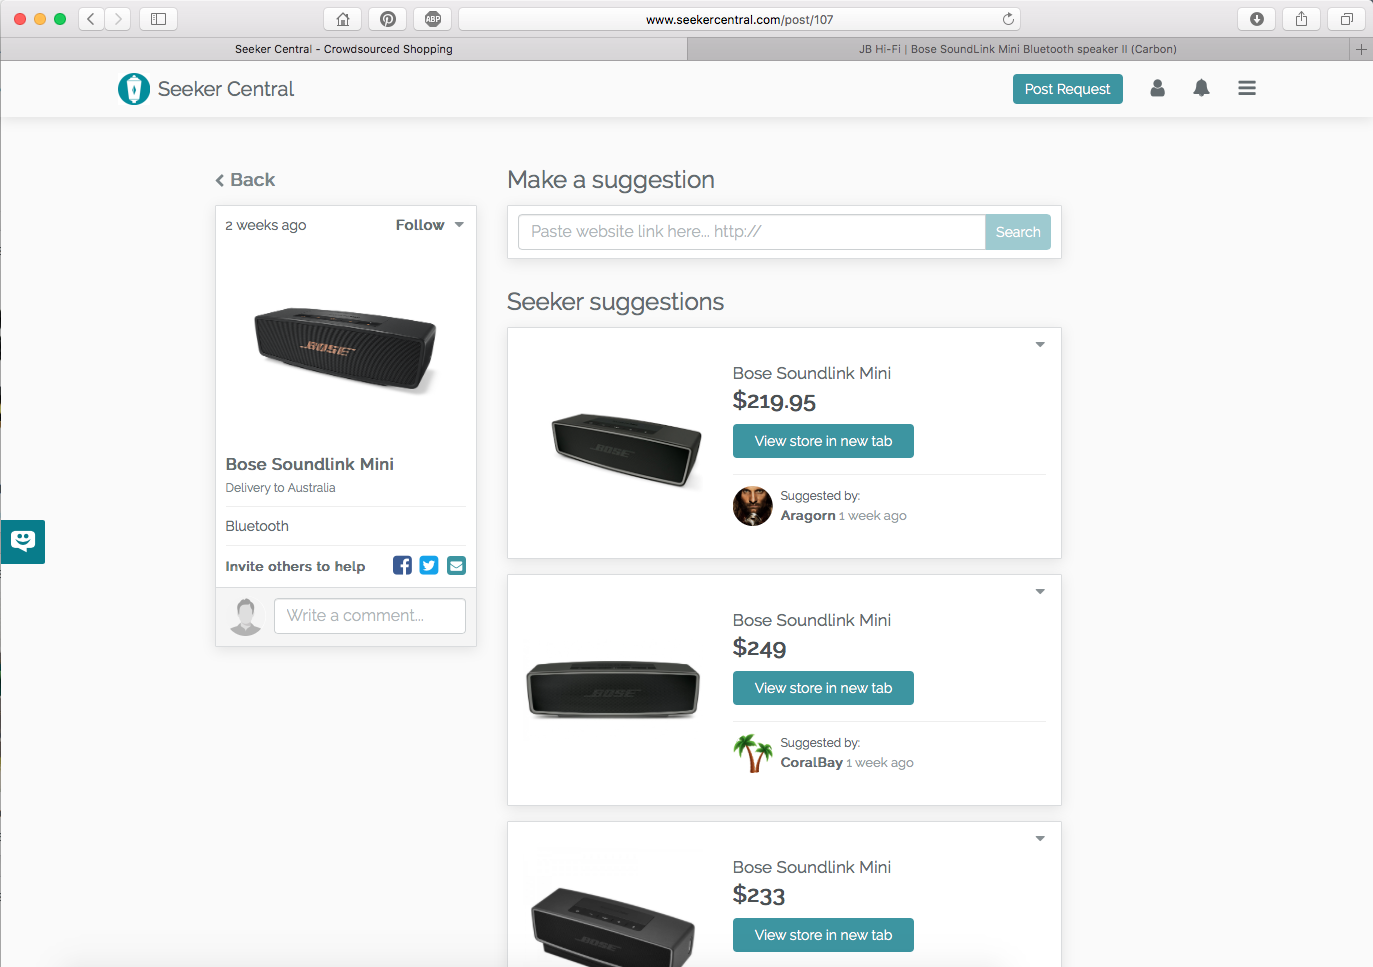This screenshot has width=1373, height=967.
Task: Click the Delivery to Australia text
Action: coord(281,488)
